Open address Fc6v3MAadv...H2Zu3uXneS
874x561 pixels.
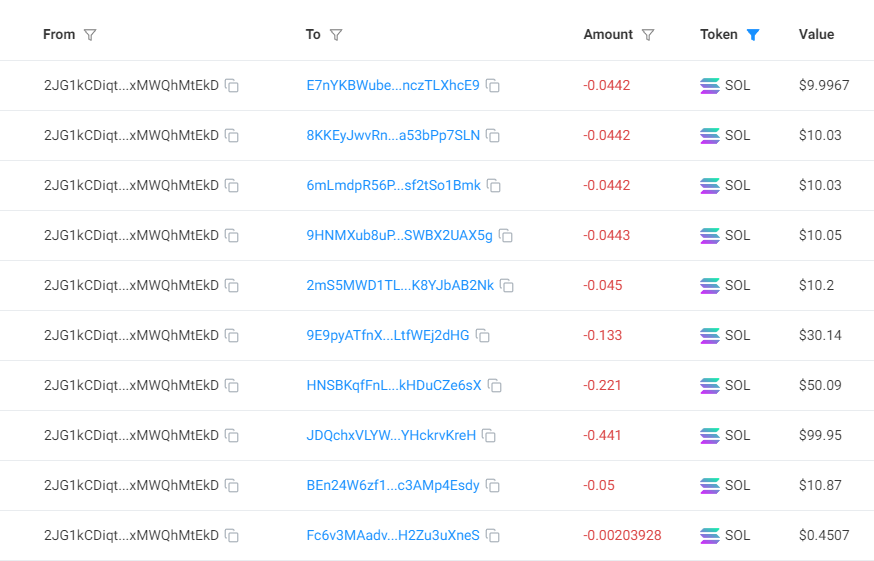pos(393,535)
